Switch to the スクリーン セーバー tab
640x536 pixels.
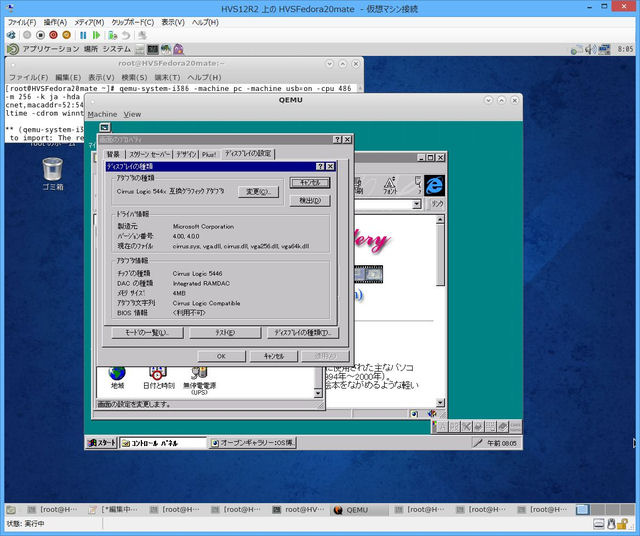[x=149, y=154]
